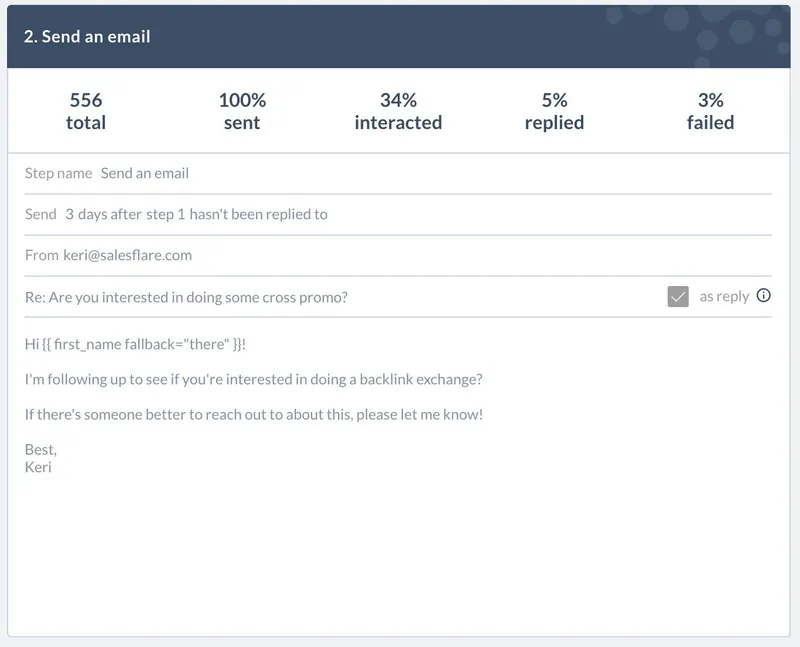800x647 pixels.
Task: Toggle the as reply checkbox
Action: pyautogui.click(x=678, y=296)
